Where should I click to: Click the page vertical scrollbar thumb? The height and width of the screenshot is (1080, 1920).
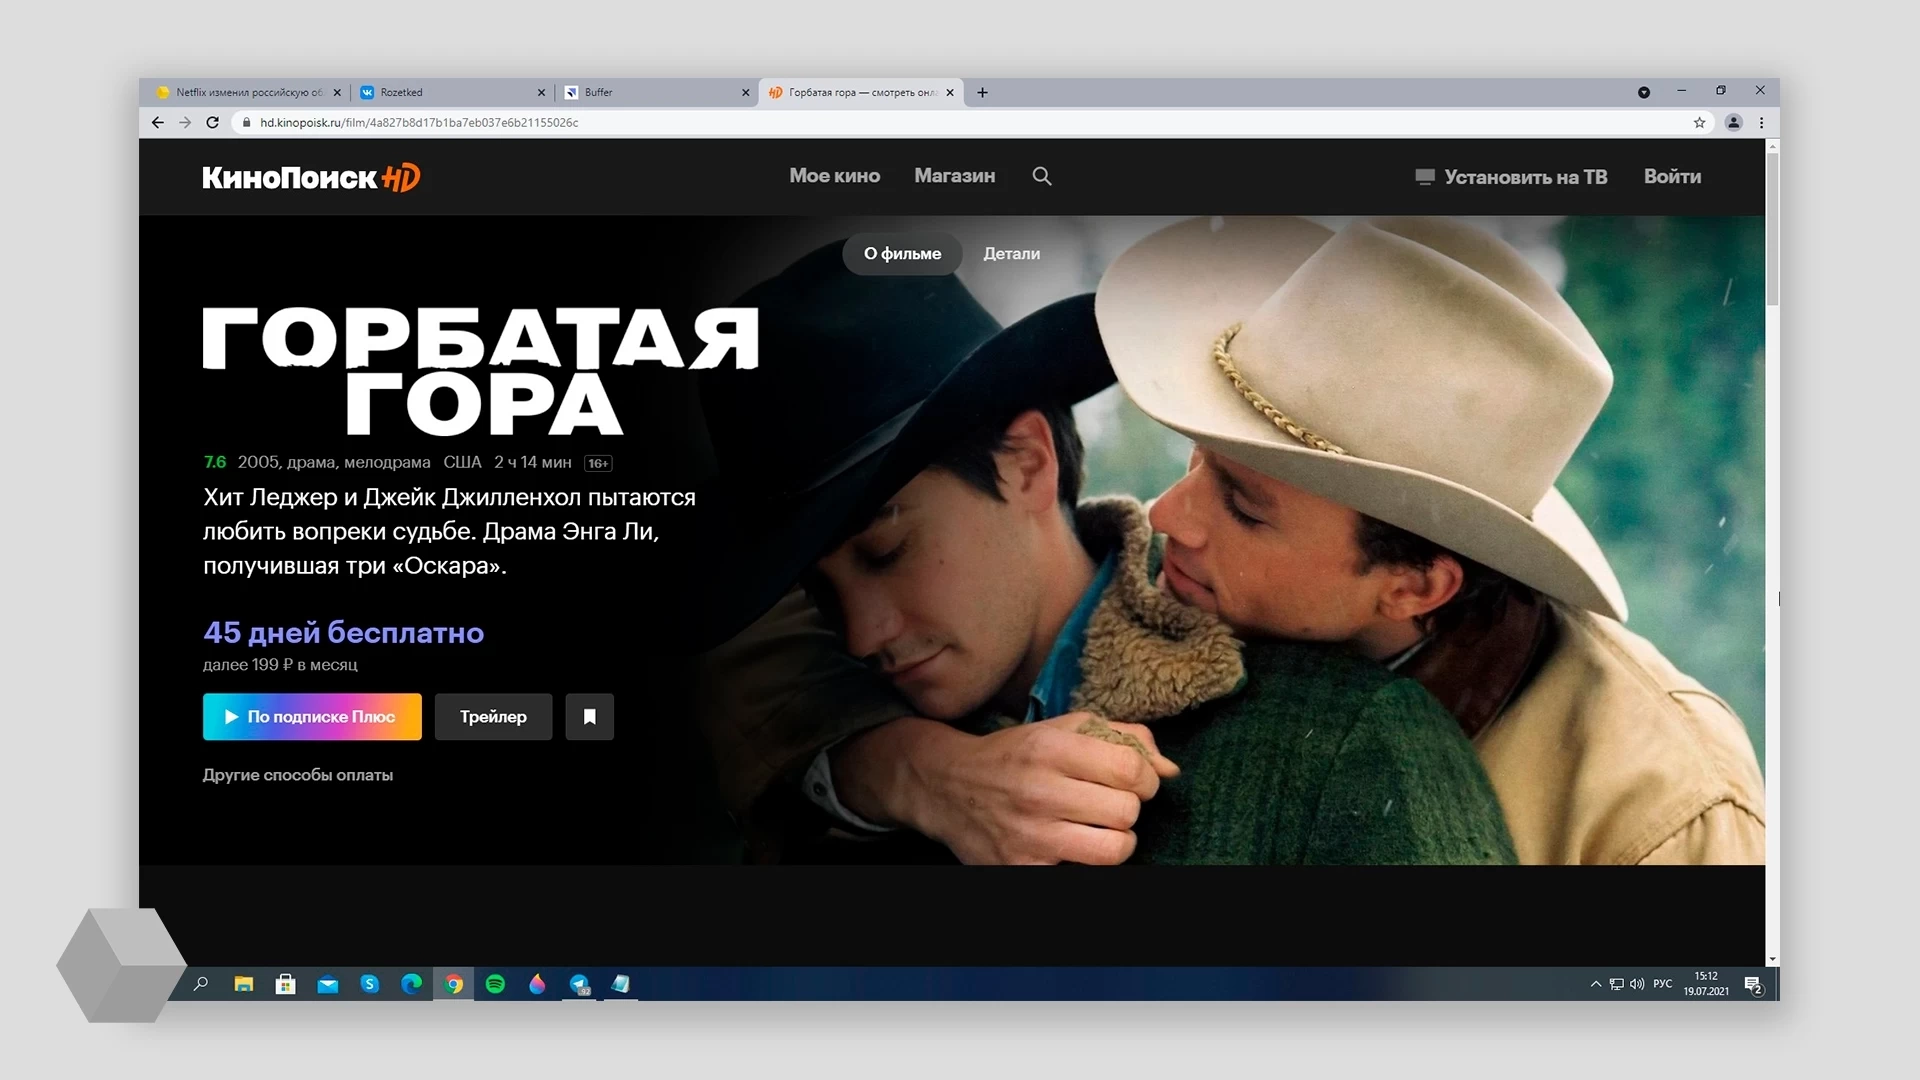coord(1772,230)
